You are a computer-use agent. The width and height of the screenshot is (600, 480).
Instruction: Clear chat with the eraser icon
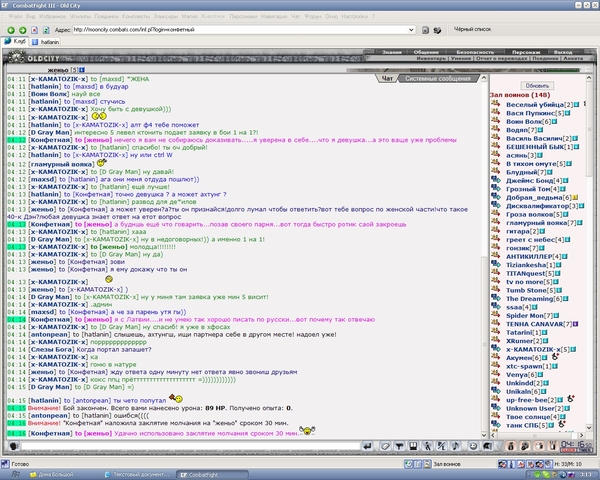tap(385, 446)
